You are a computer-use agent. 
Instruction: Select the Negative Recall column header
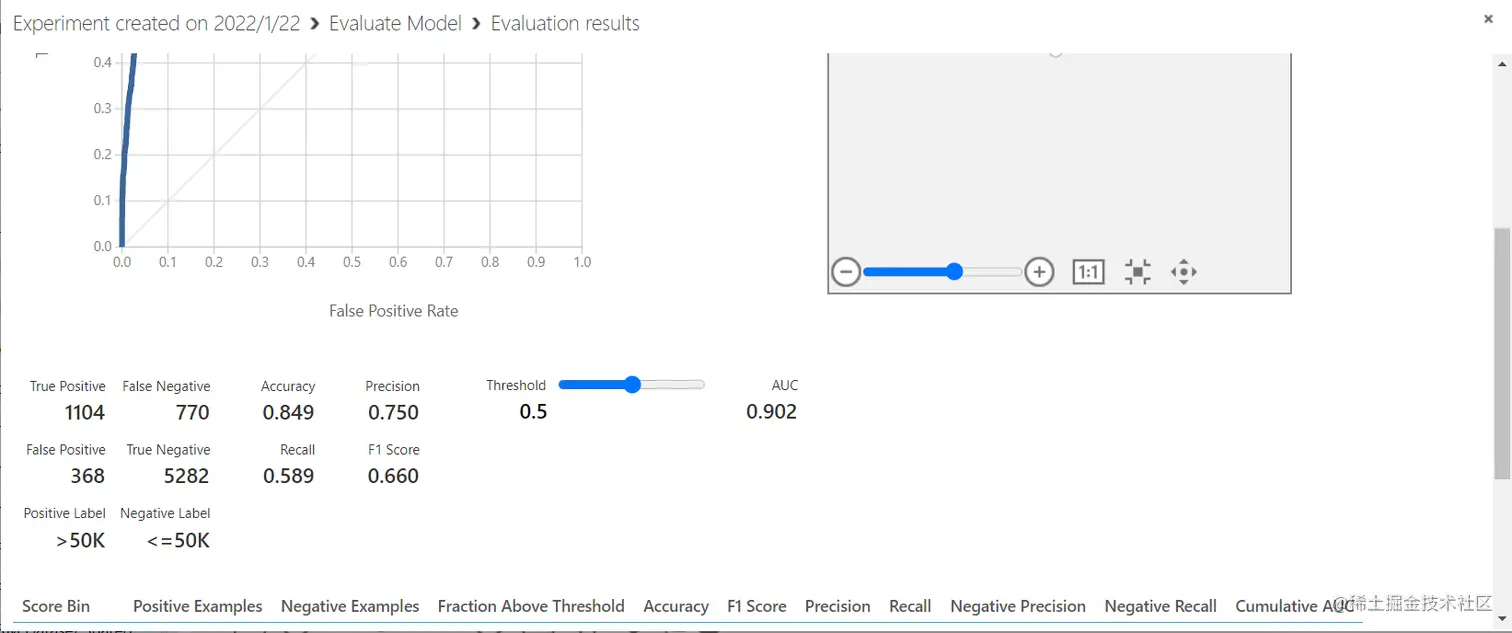click(x=1160, y=606)
